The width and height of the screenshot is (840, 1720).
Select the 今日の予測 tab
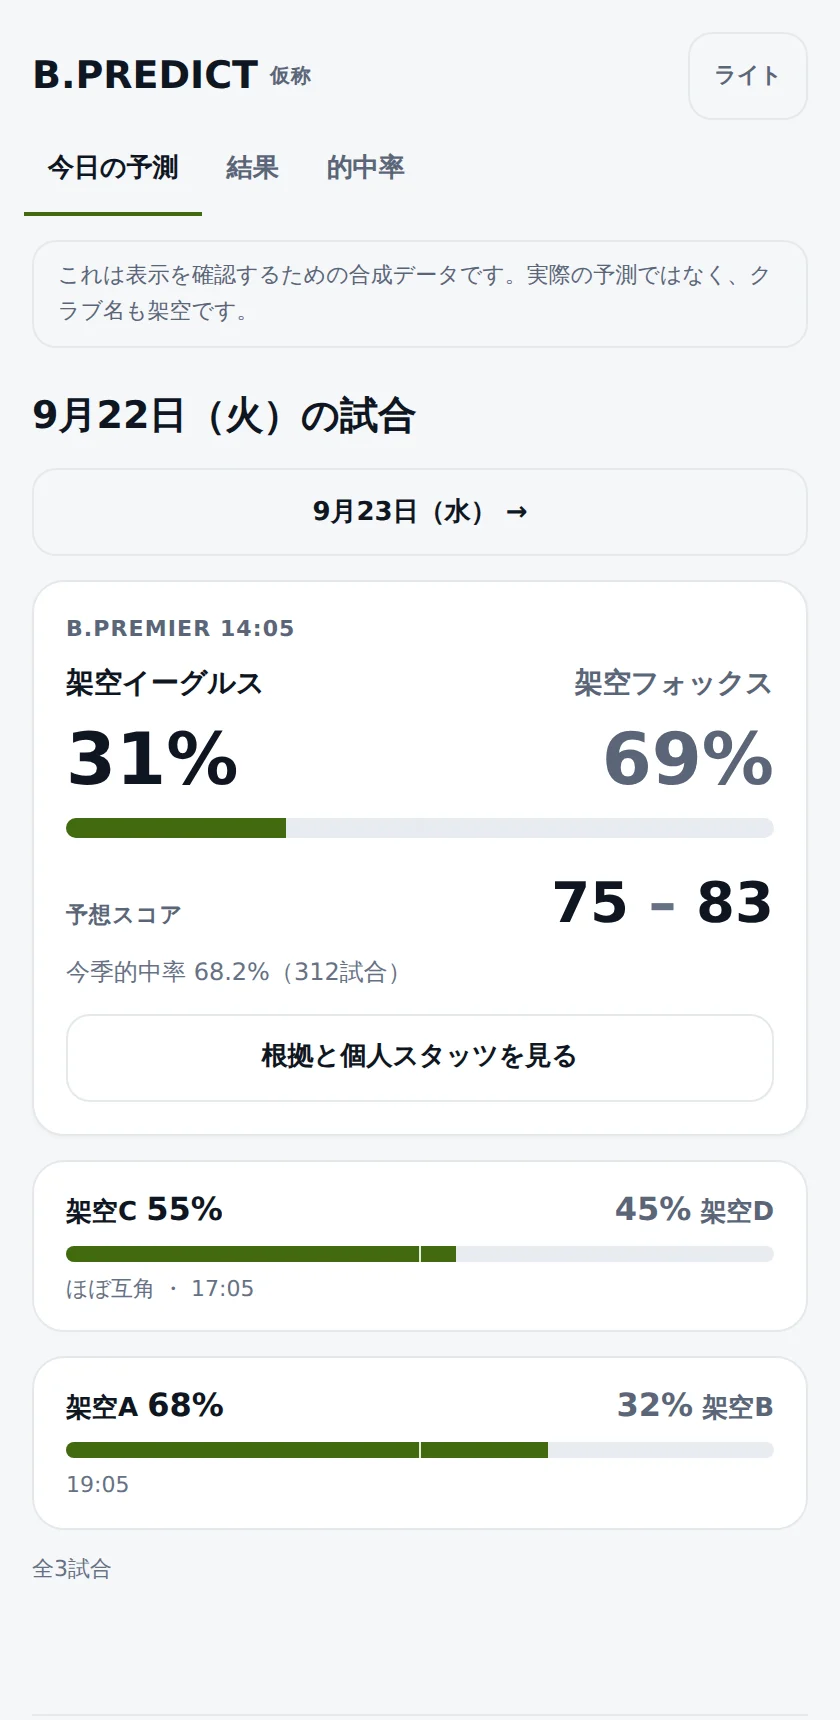113,168
